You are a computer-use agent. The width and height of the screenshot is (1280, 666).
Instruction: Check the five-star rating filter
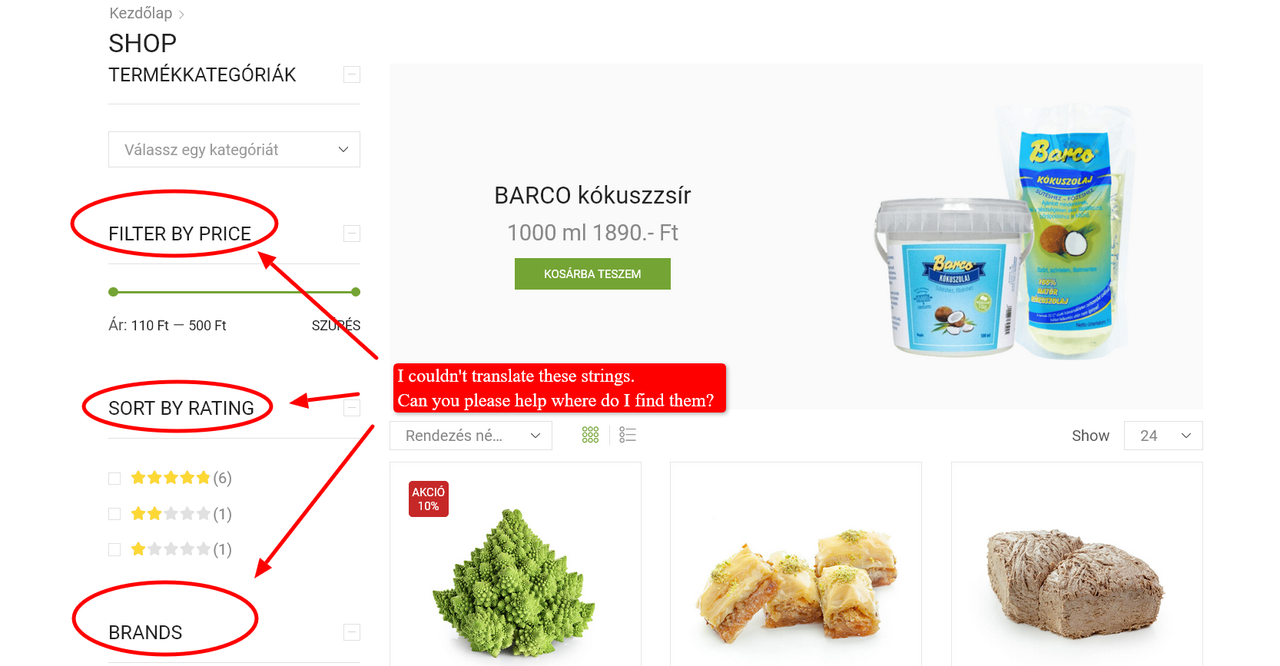pos(114,478)
